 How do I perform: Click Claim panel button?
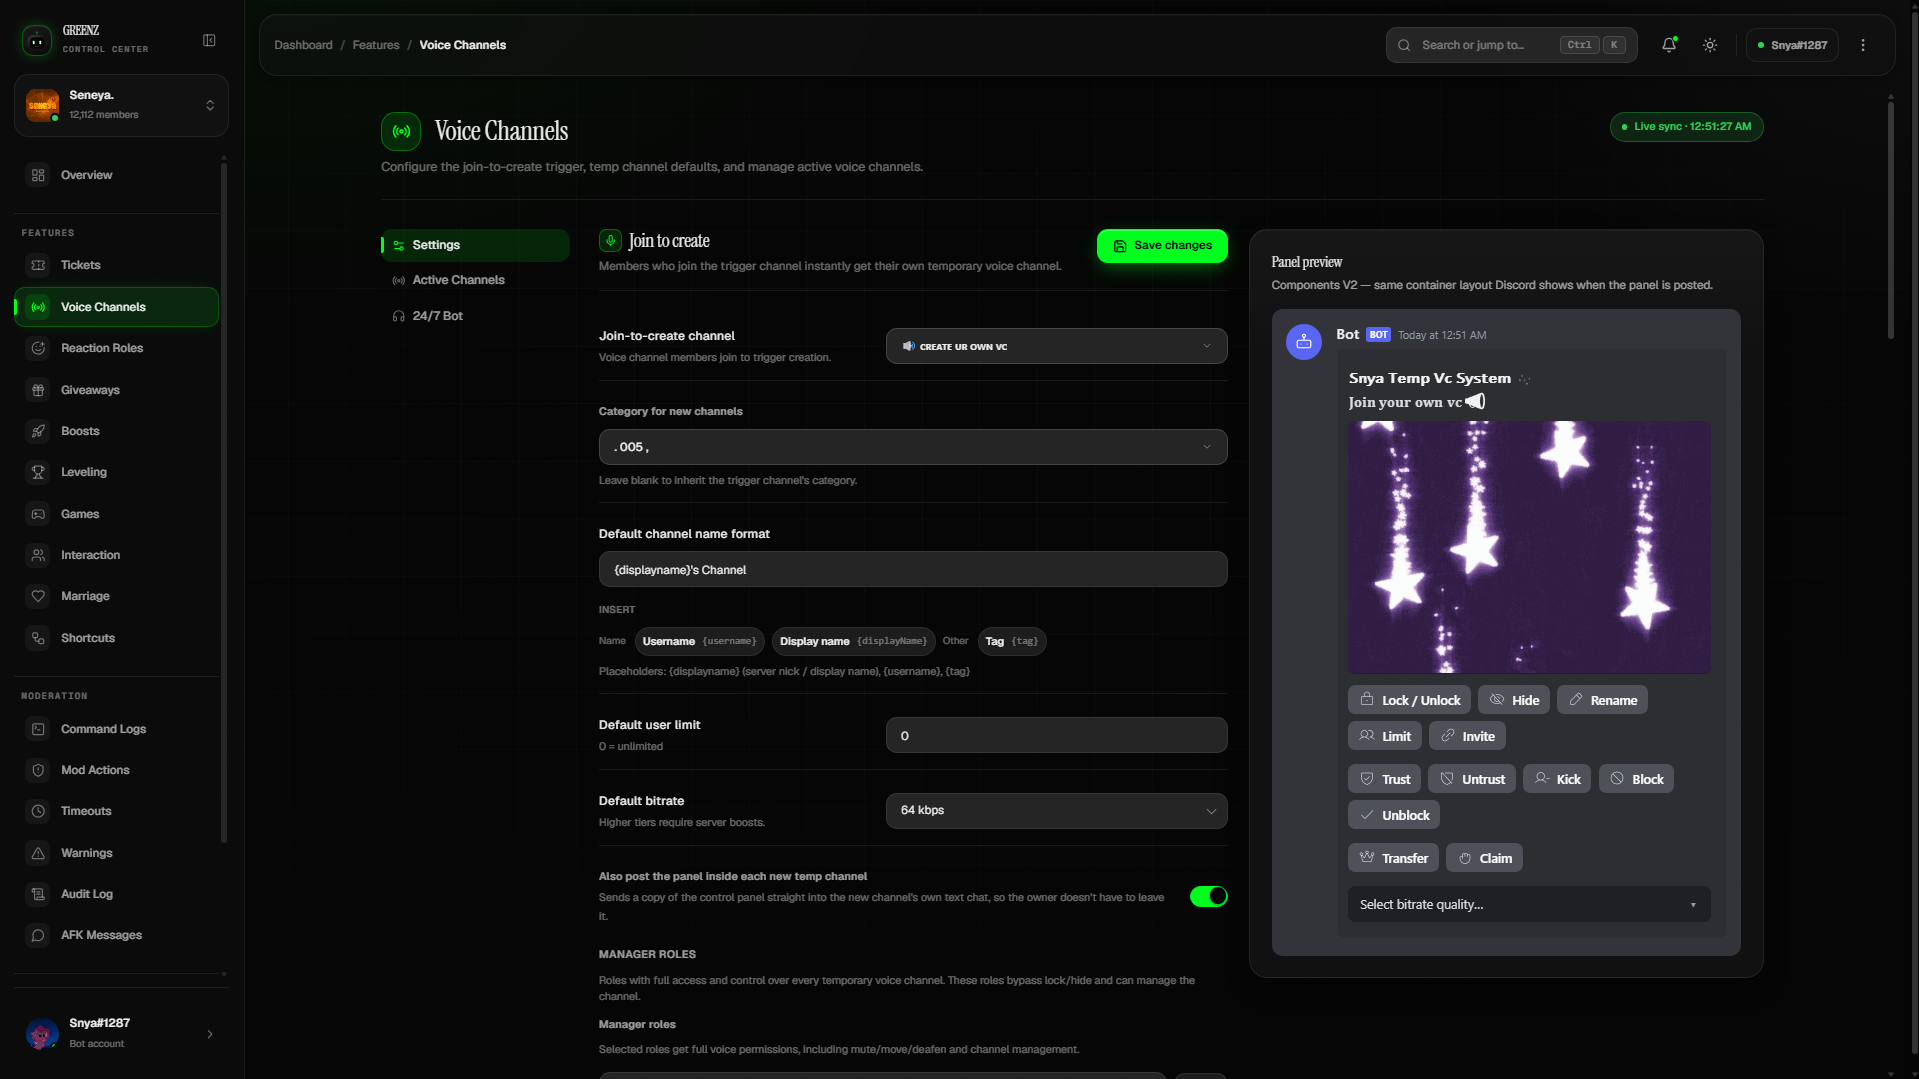[x=1484, y=858]
